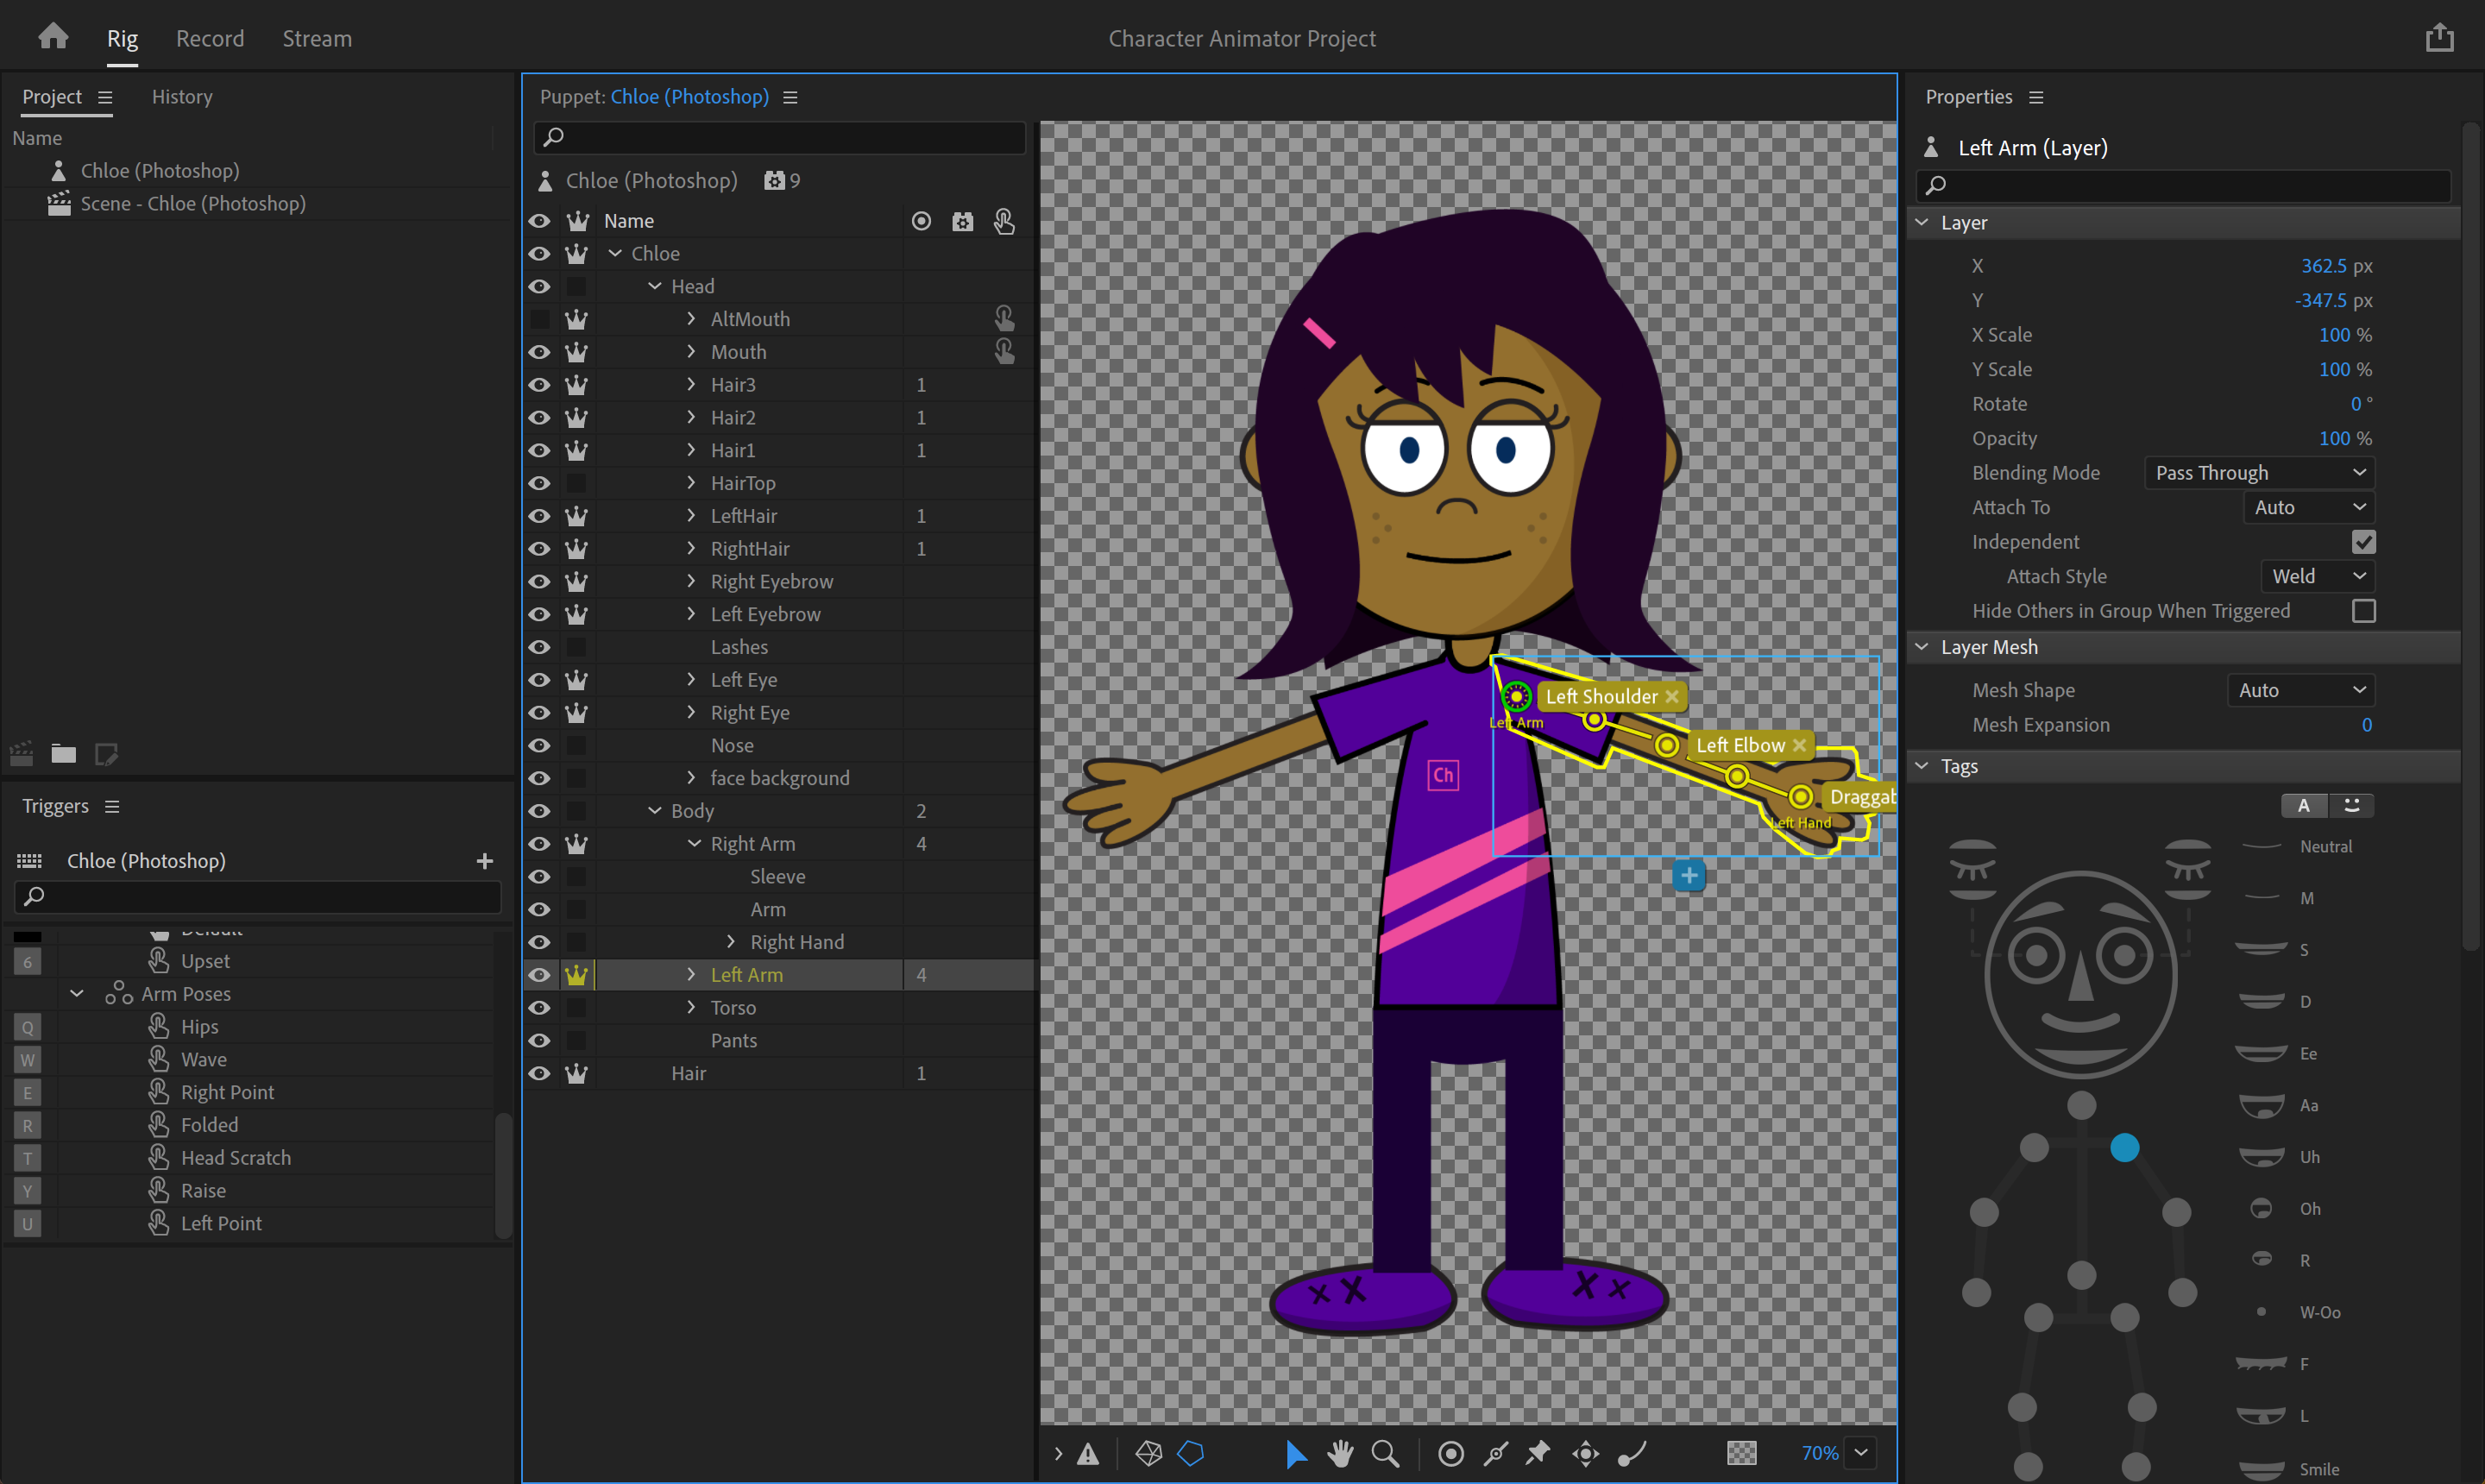Click the Left Arm layer in panel
Image resolution: width=2485 pixels, height=1484 pixels.
[745, 973]
